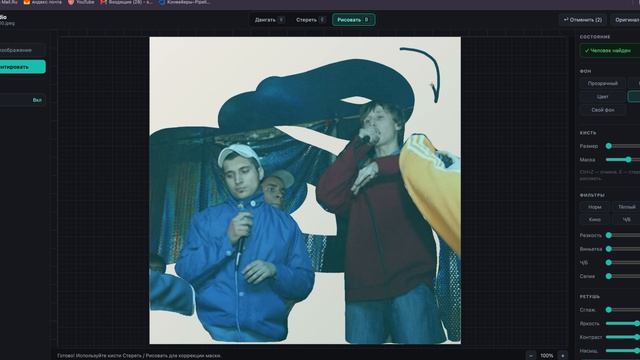Click the zoom in plus button

click(562, 356)
